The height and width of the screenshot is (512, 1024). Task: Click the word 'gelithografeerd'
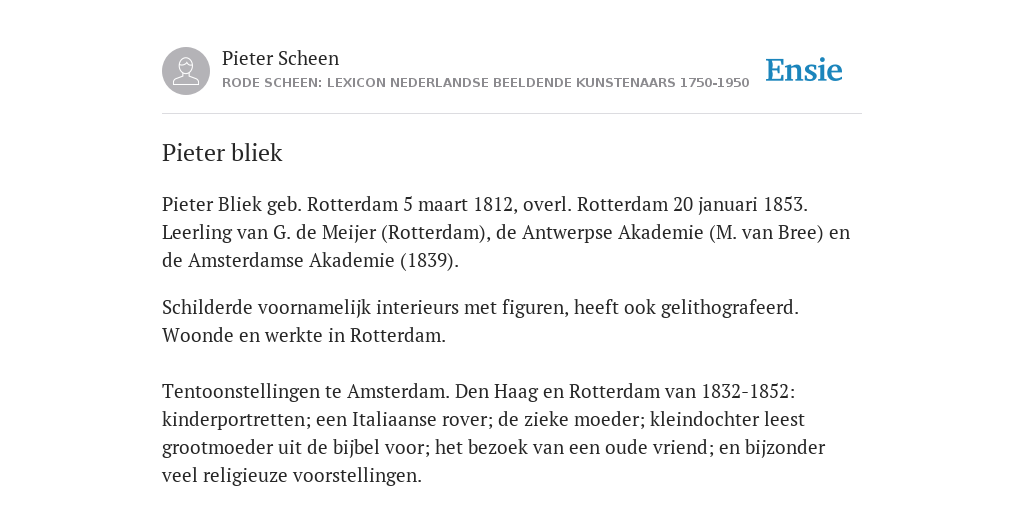pos(728,308)
